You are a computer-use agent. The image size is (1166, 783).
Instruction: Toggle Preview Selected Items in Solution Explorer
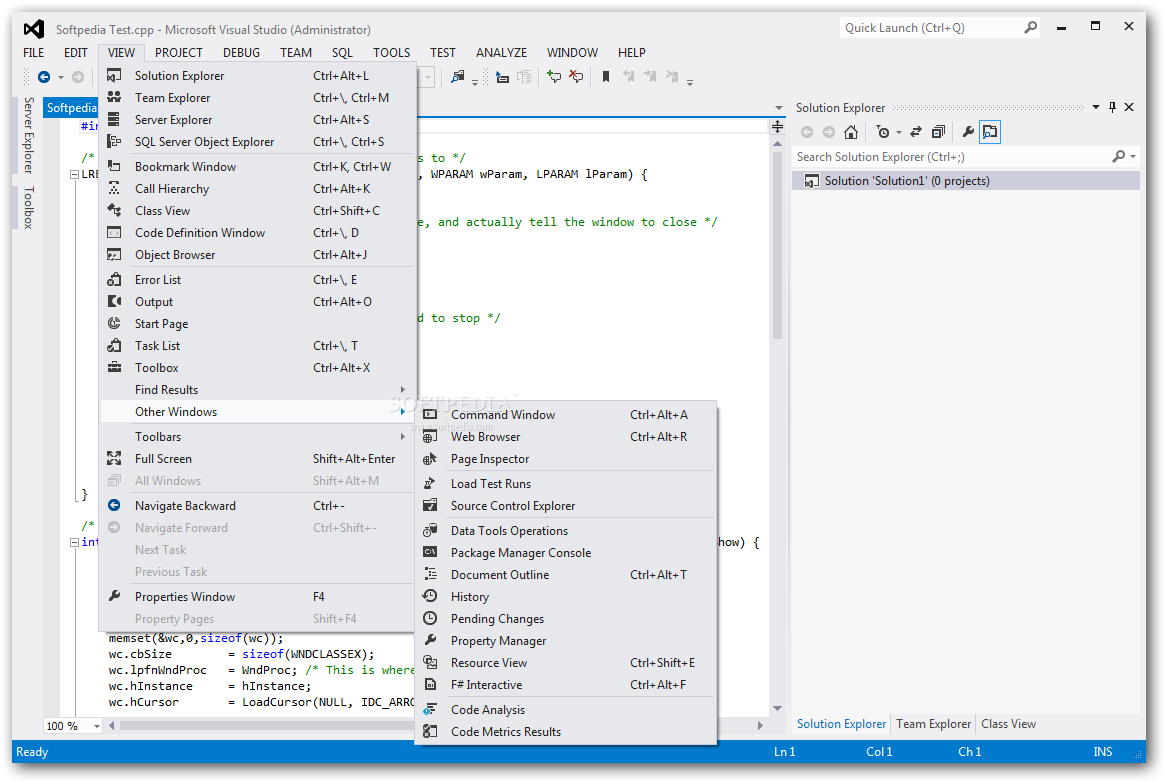click(990, 132)
